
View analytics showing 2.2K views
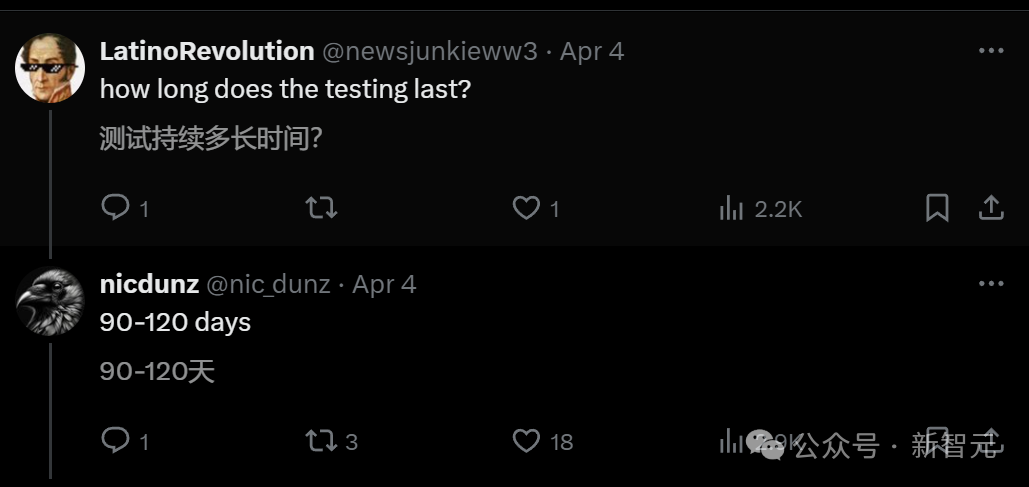[x=733, y=208]
